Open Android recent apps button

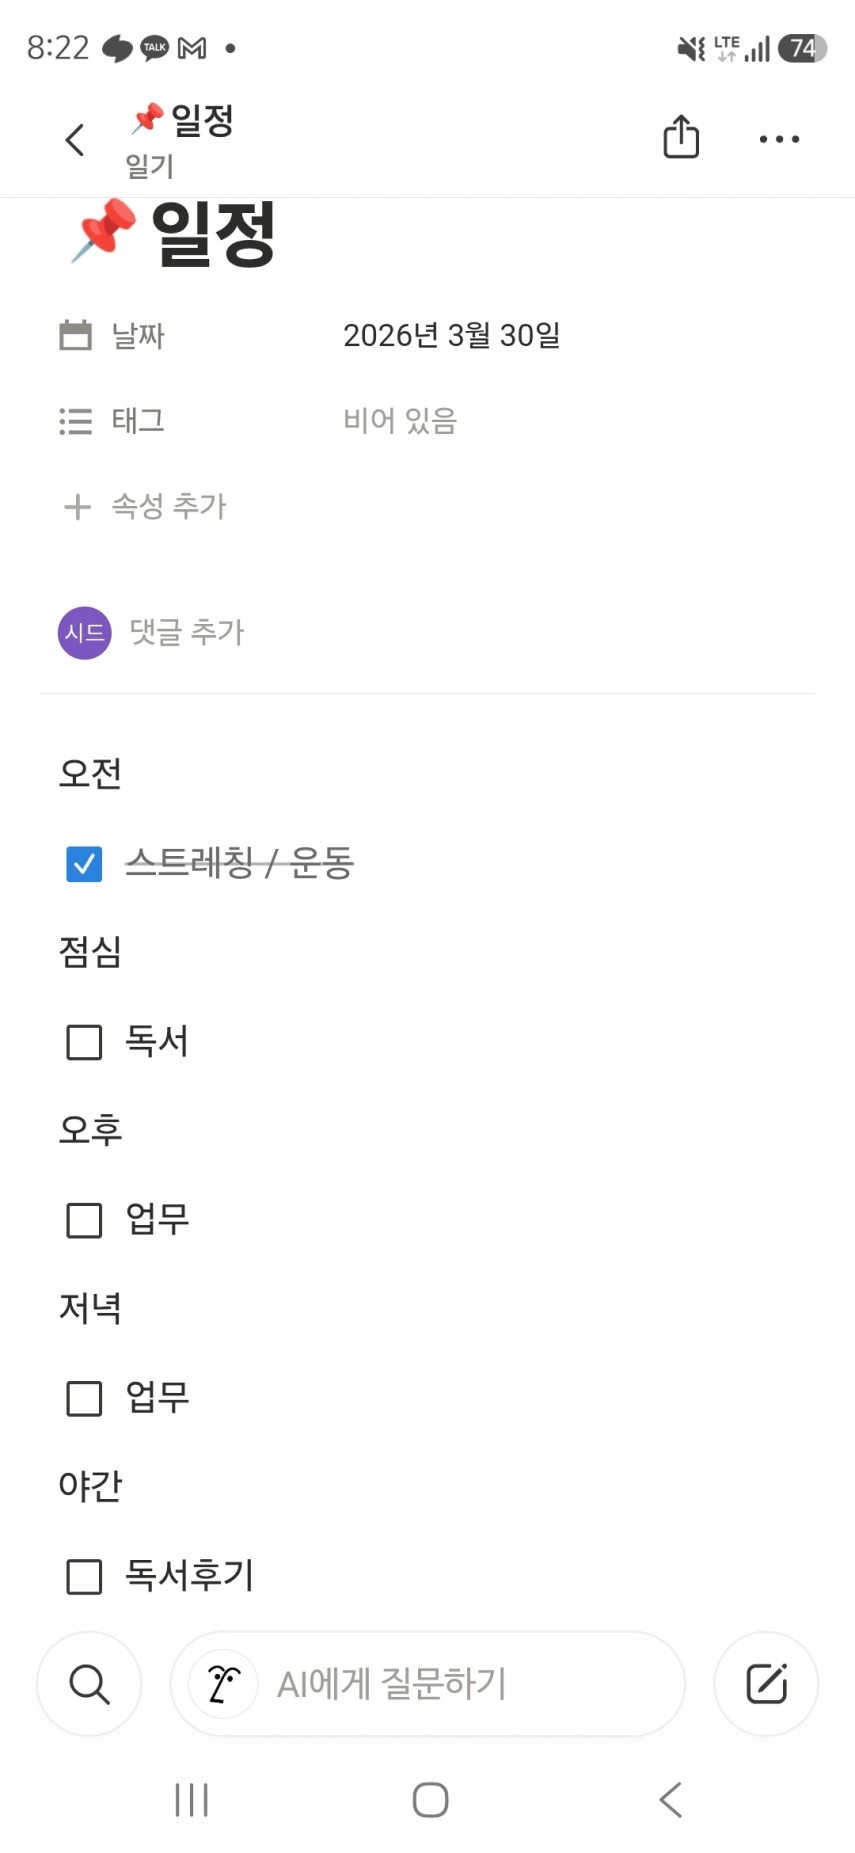click(191, 1800)
